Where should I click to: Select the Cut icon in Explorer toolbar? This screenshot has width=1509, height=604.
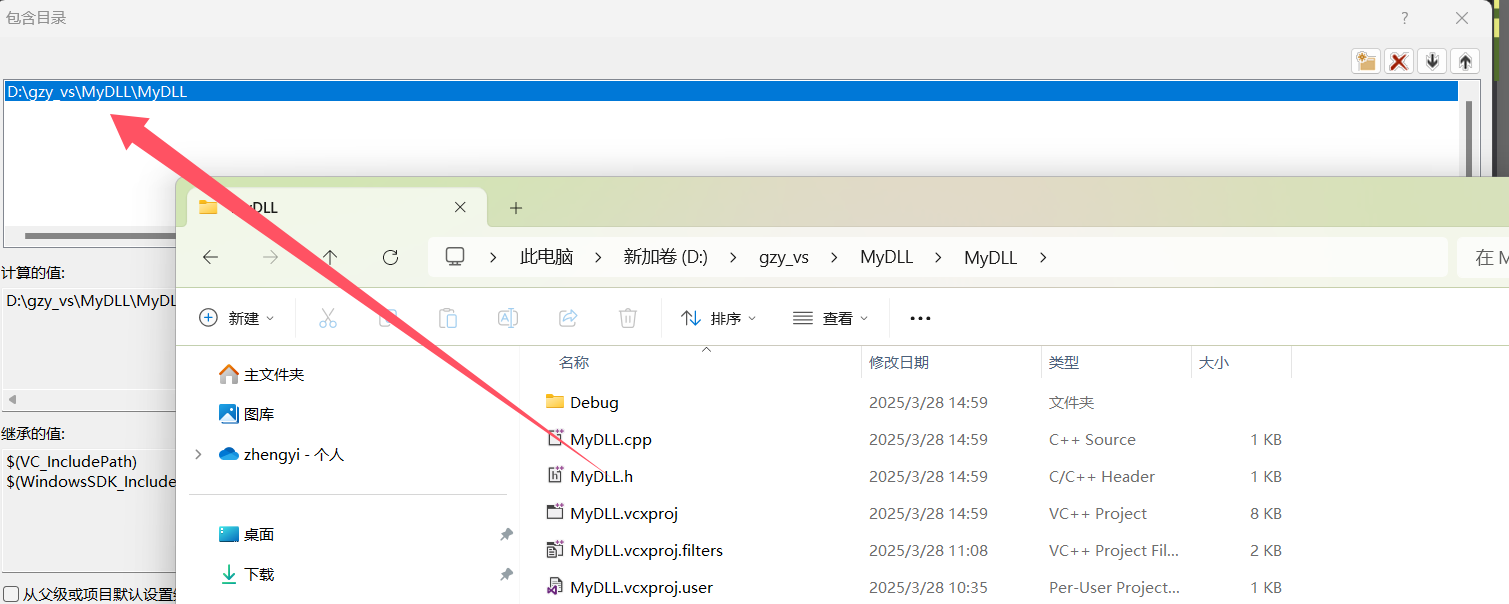tap(327, 317)
